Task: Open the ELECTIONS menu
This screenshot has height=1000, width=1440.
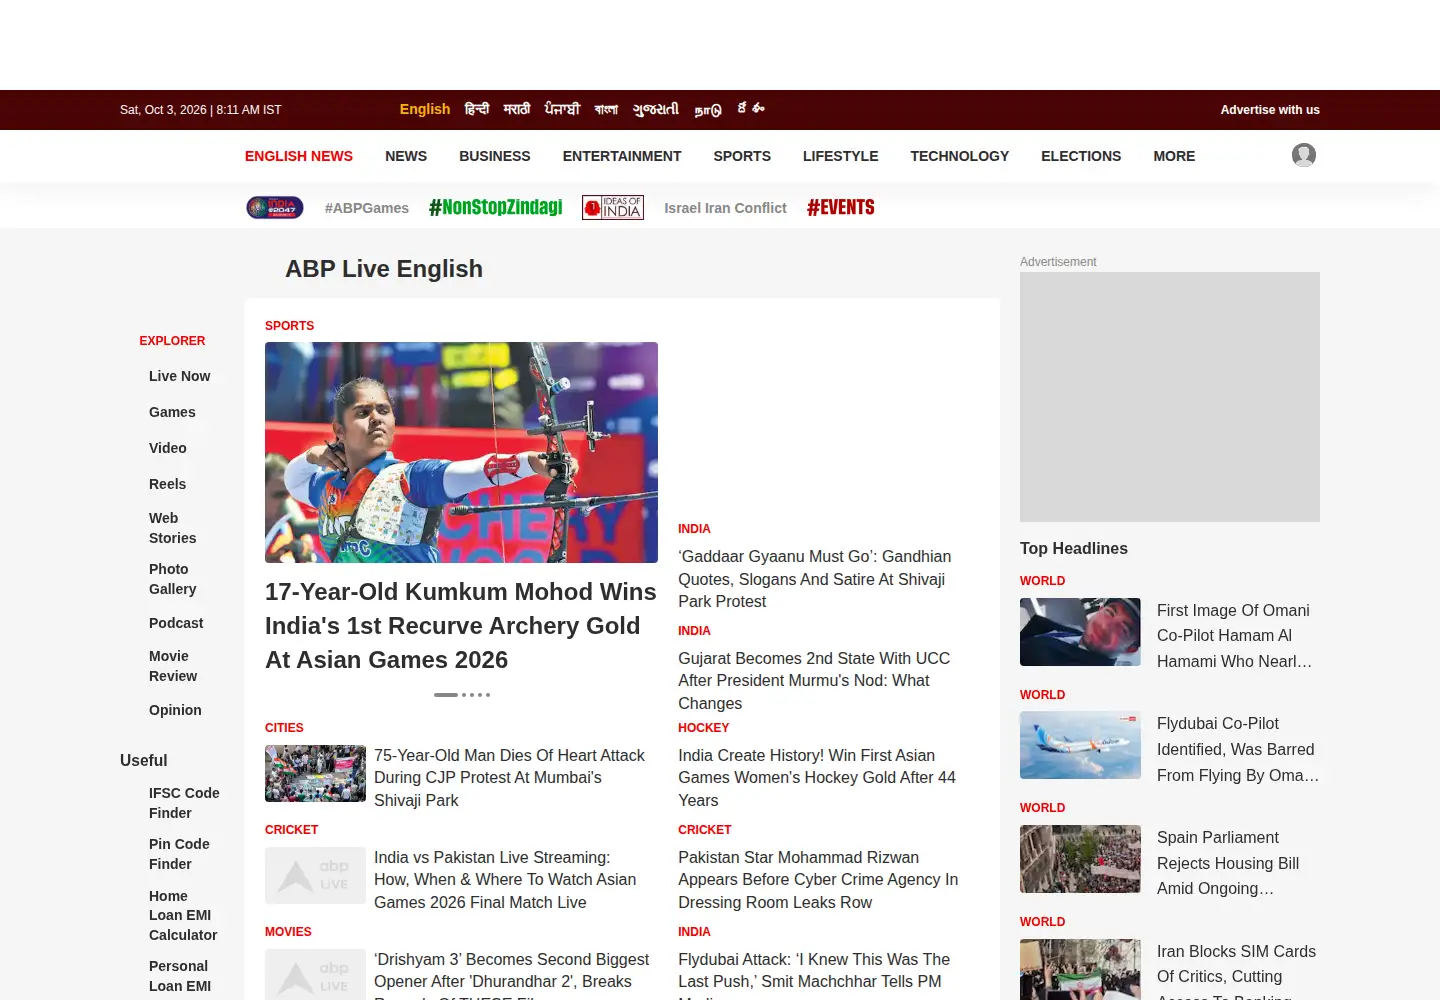Action: [1081, 156]
